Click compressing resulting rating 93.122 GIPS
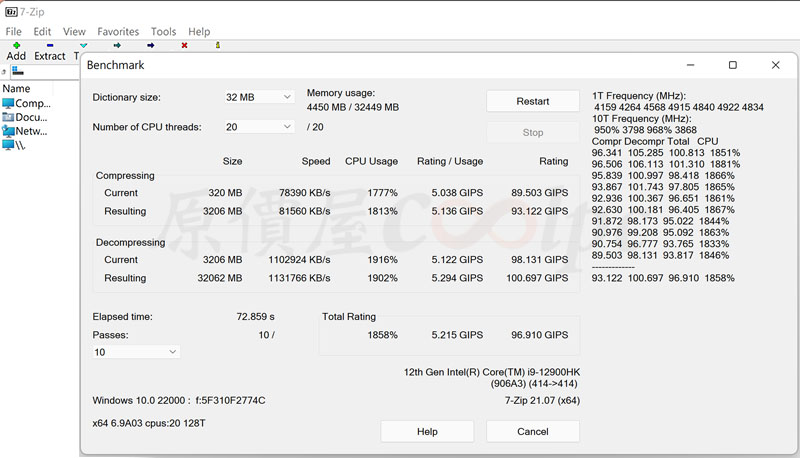 539,211
